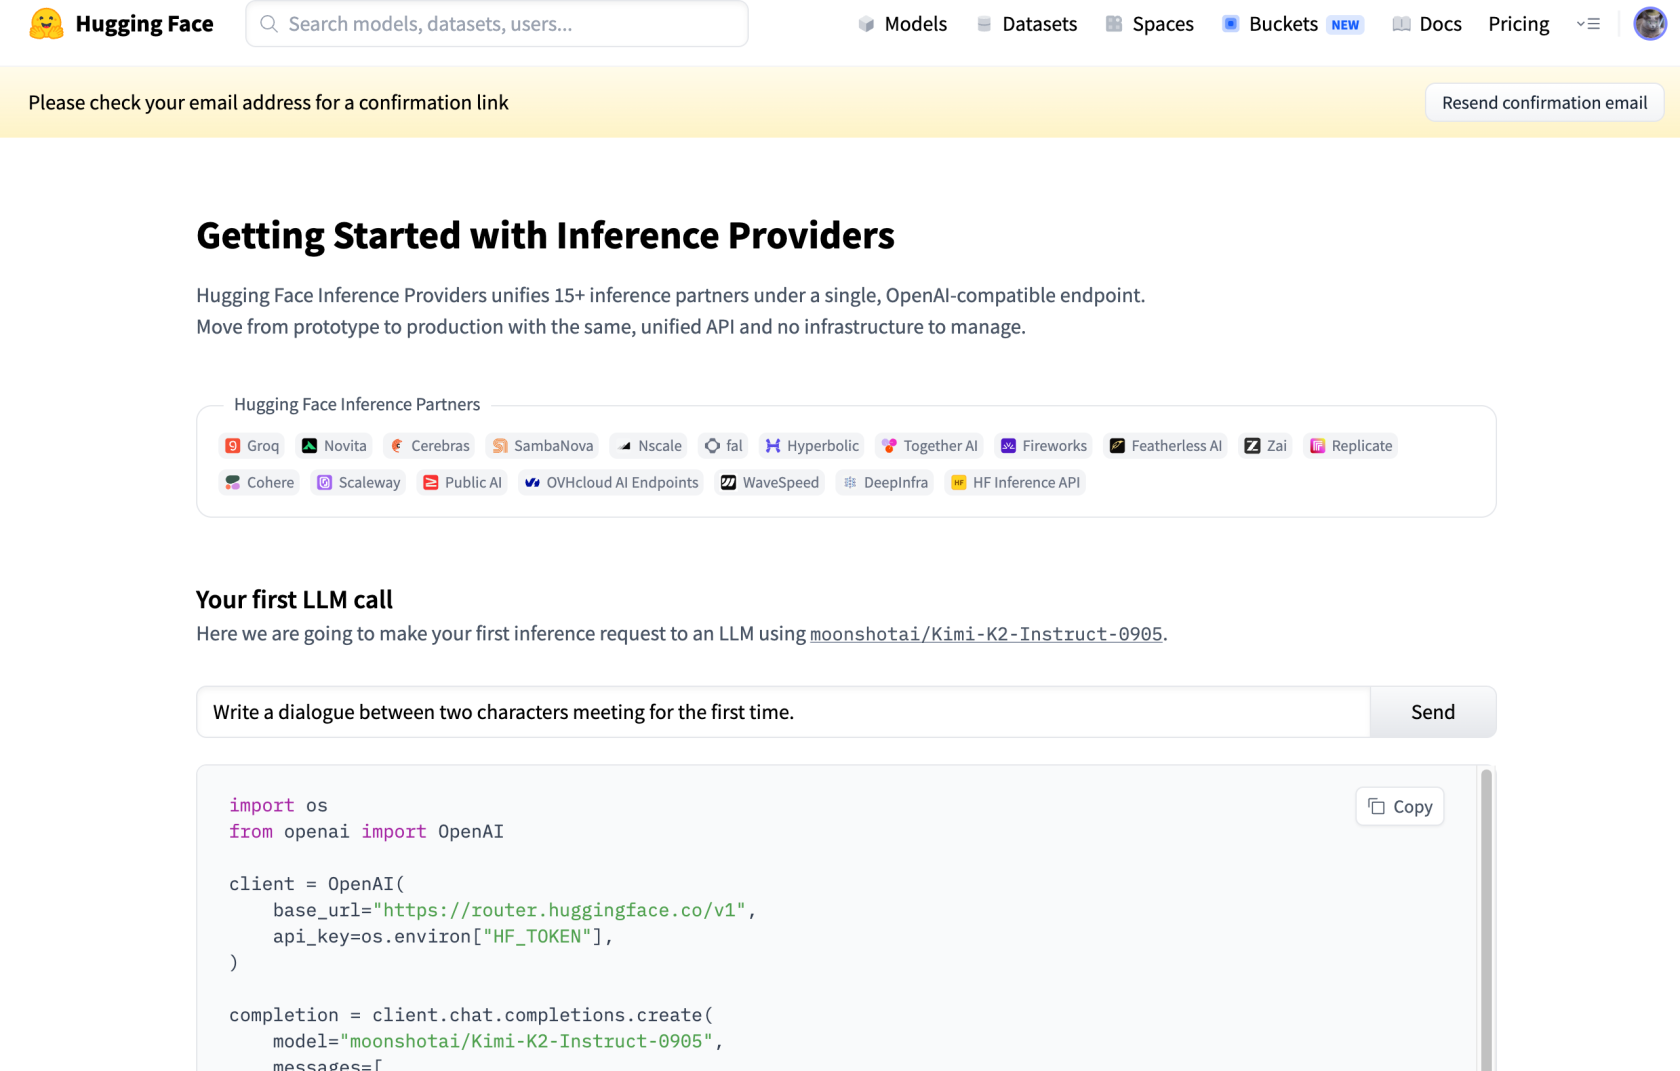
Task: Click the "Your first LLM call" heading
Action: (x=294, y=600)
